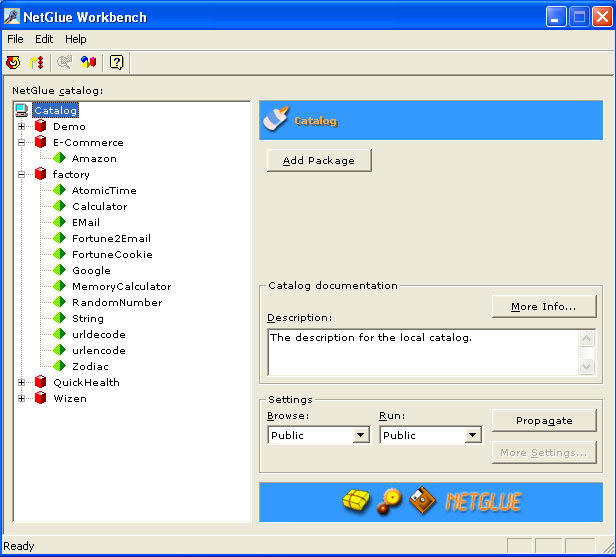Click the red package icon next to Wizen
This screenshot has width=616, height=557.
(40, 398)
